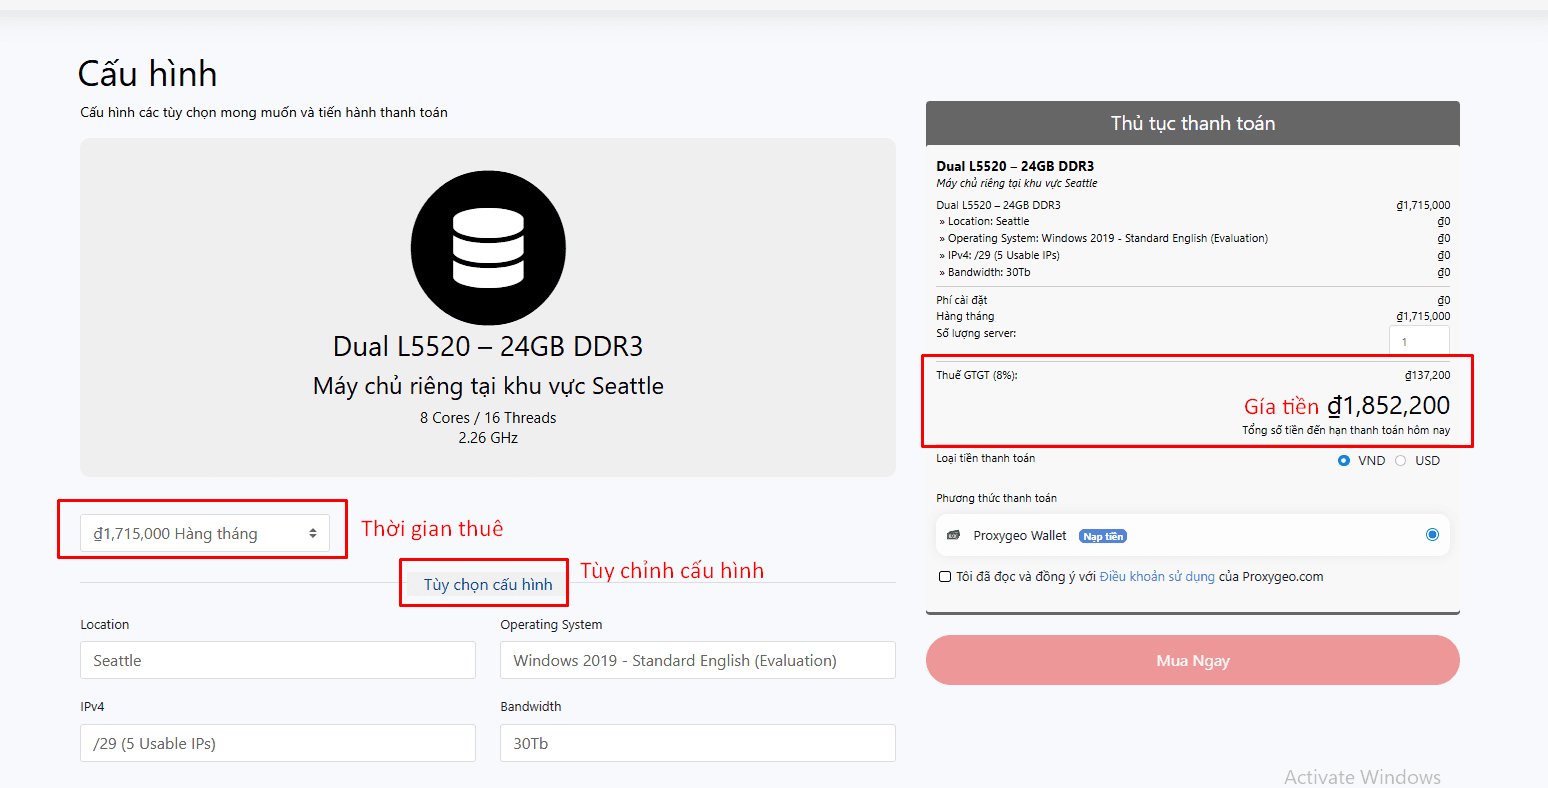
Task: Click the IPv4 /29 option field
Action: 278,744
